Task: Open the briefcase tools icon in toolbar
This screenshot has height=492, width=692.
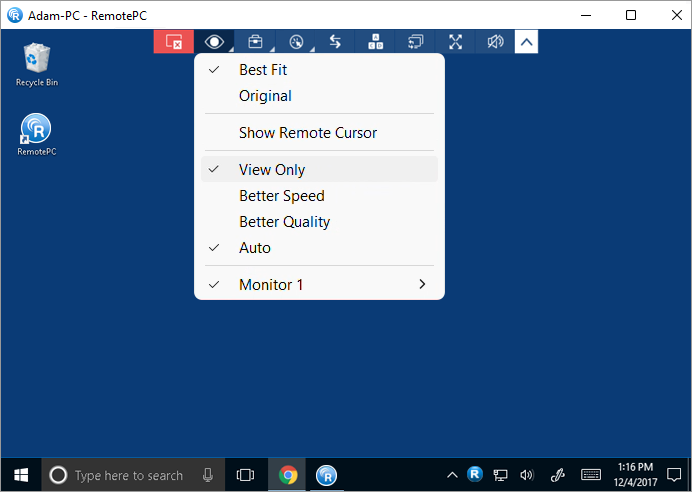Action: point(254,42)
